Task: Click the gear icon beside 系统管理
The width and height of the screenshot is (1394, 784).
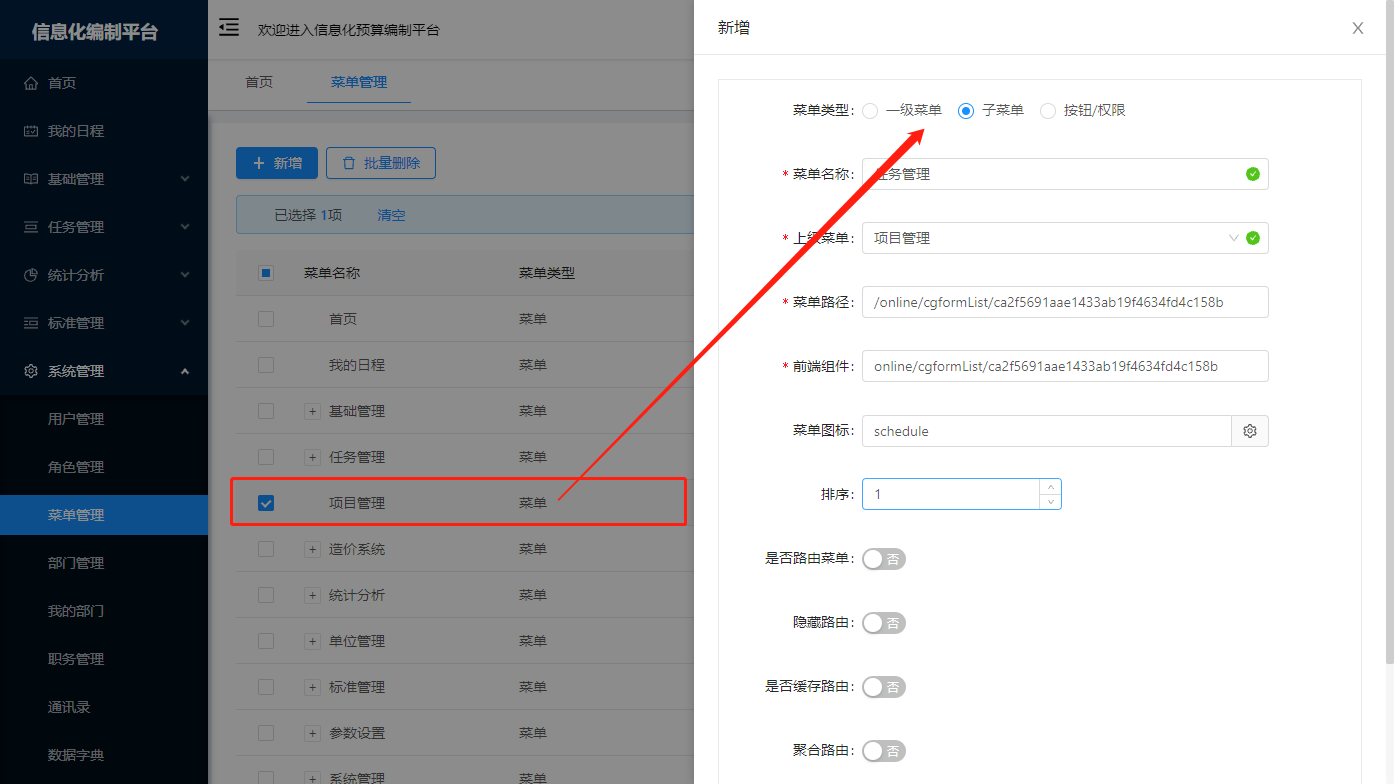Action: [31, 371]
